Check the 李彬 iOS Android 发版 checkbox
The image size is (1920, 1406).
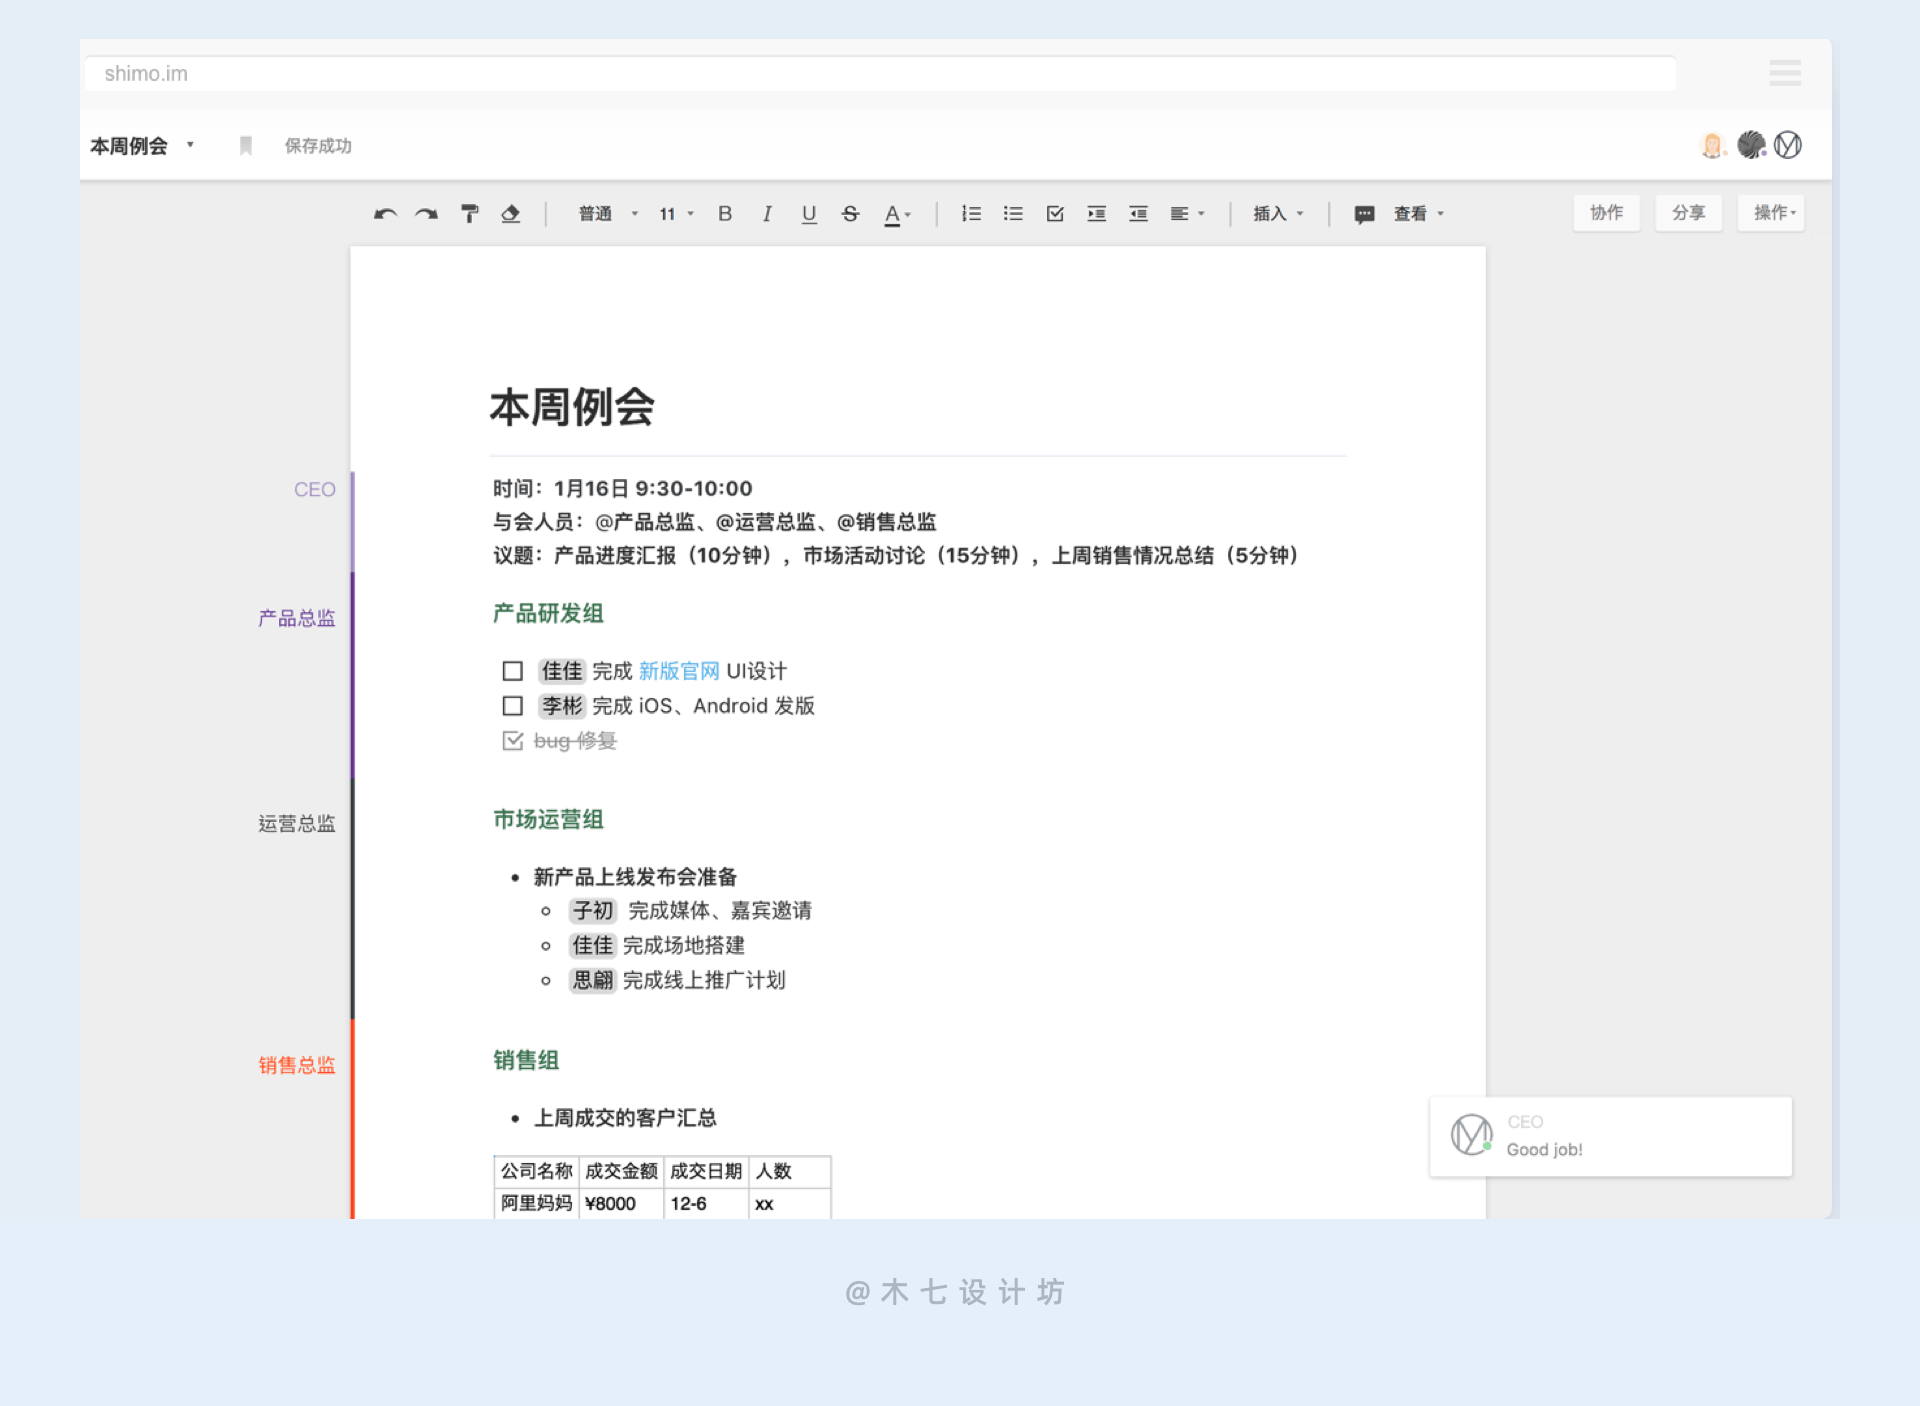513,706
